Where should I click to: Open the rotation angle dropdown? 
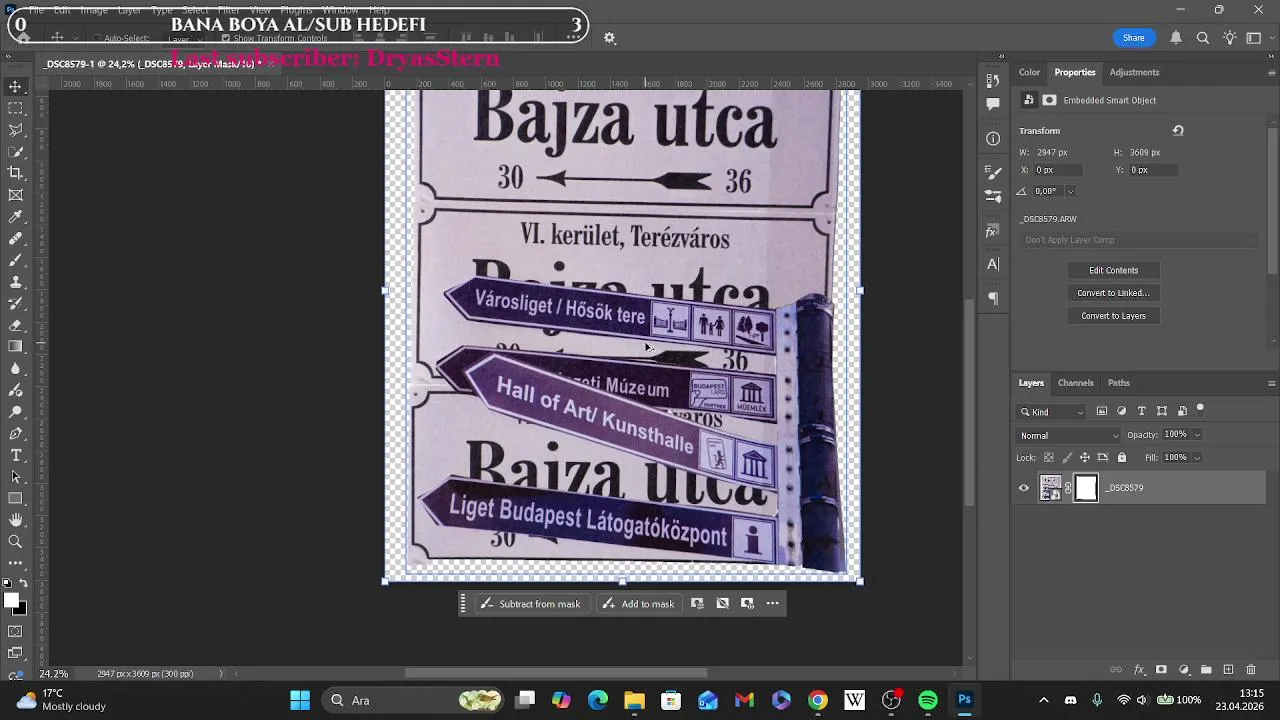point(1070,191)
